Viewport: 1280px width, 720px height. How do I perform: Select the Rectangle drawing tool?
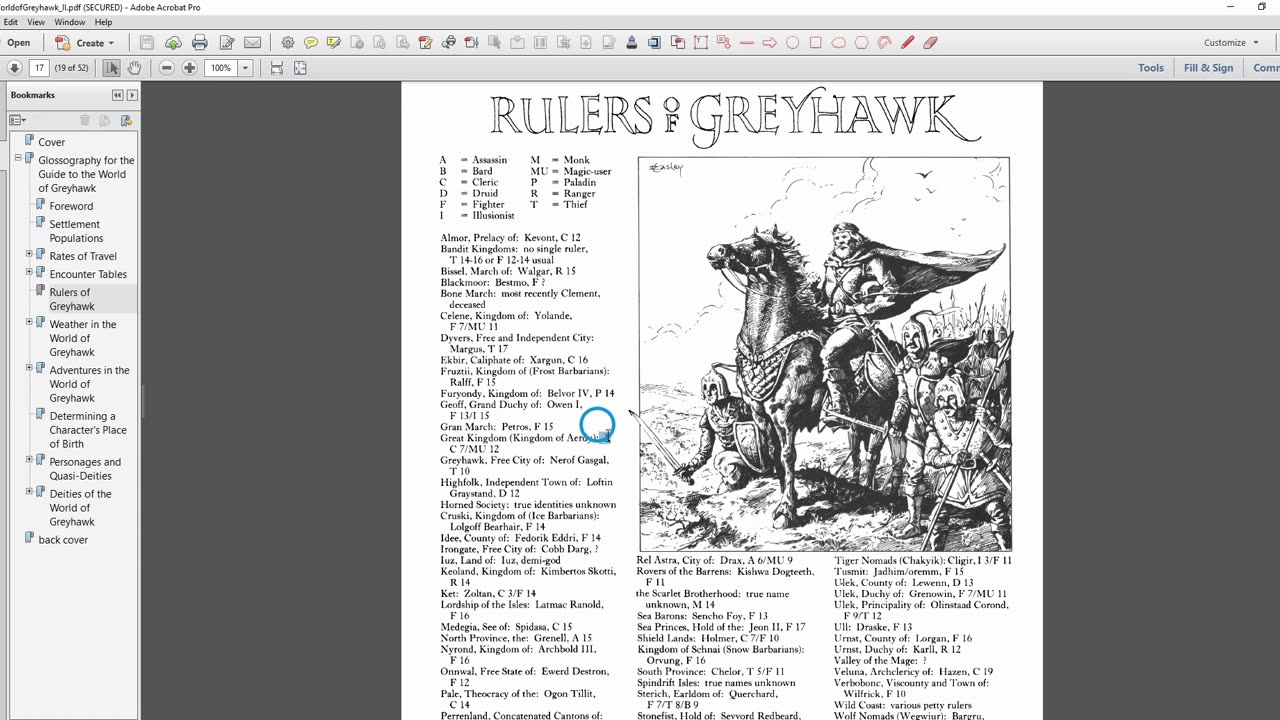pos(816,43)
